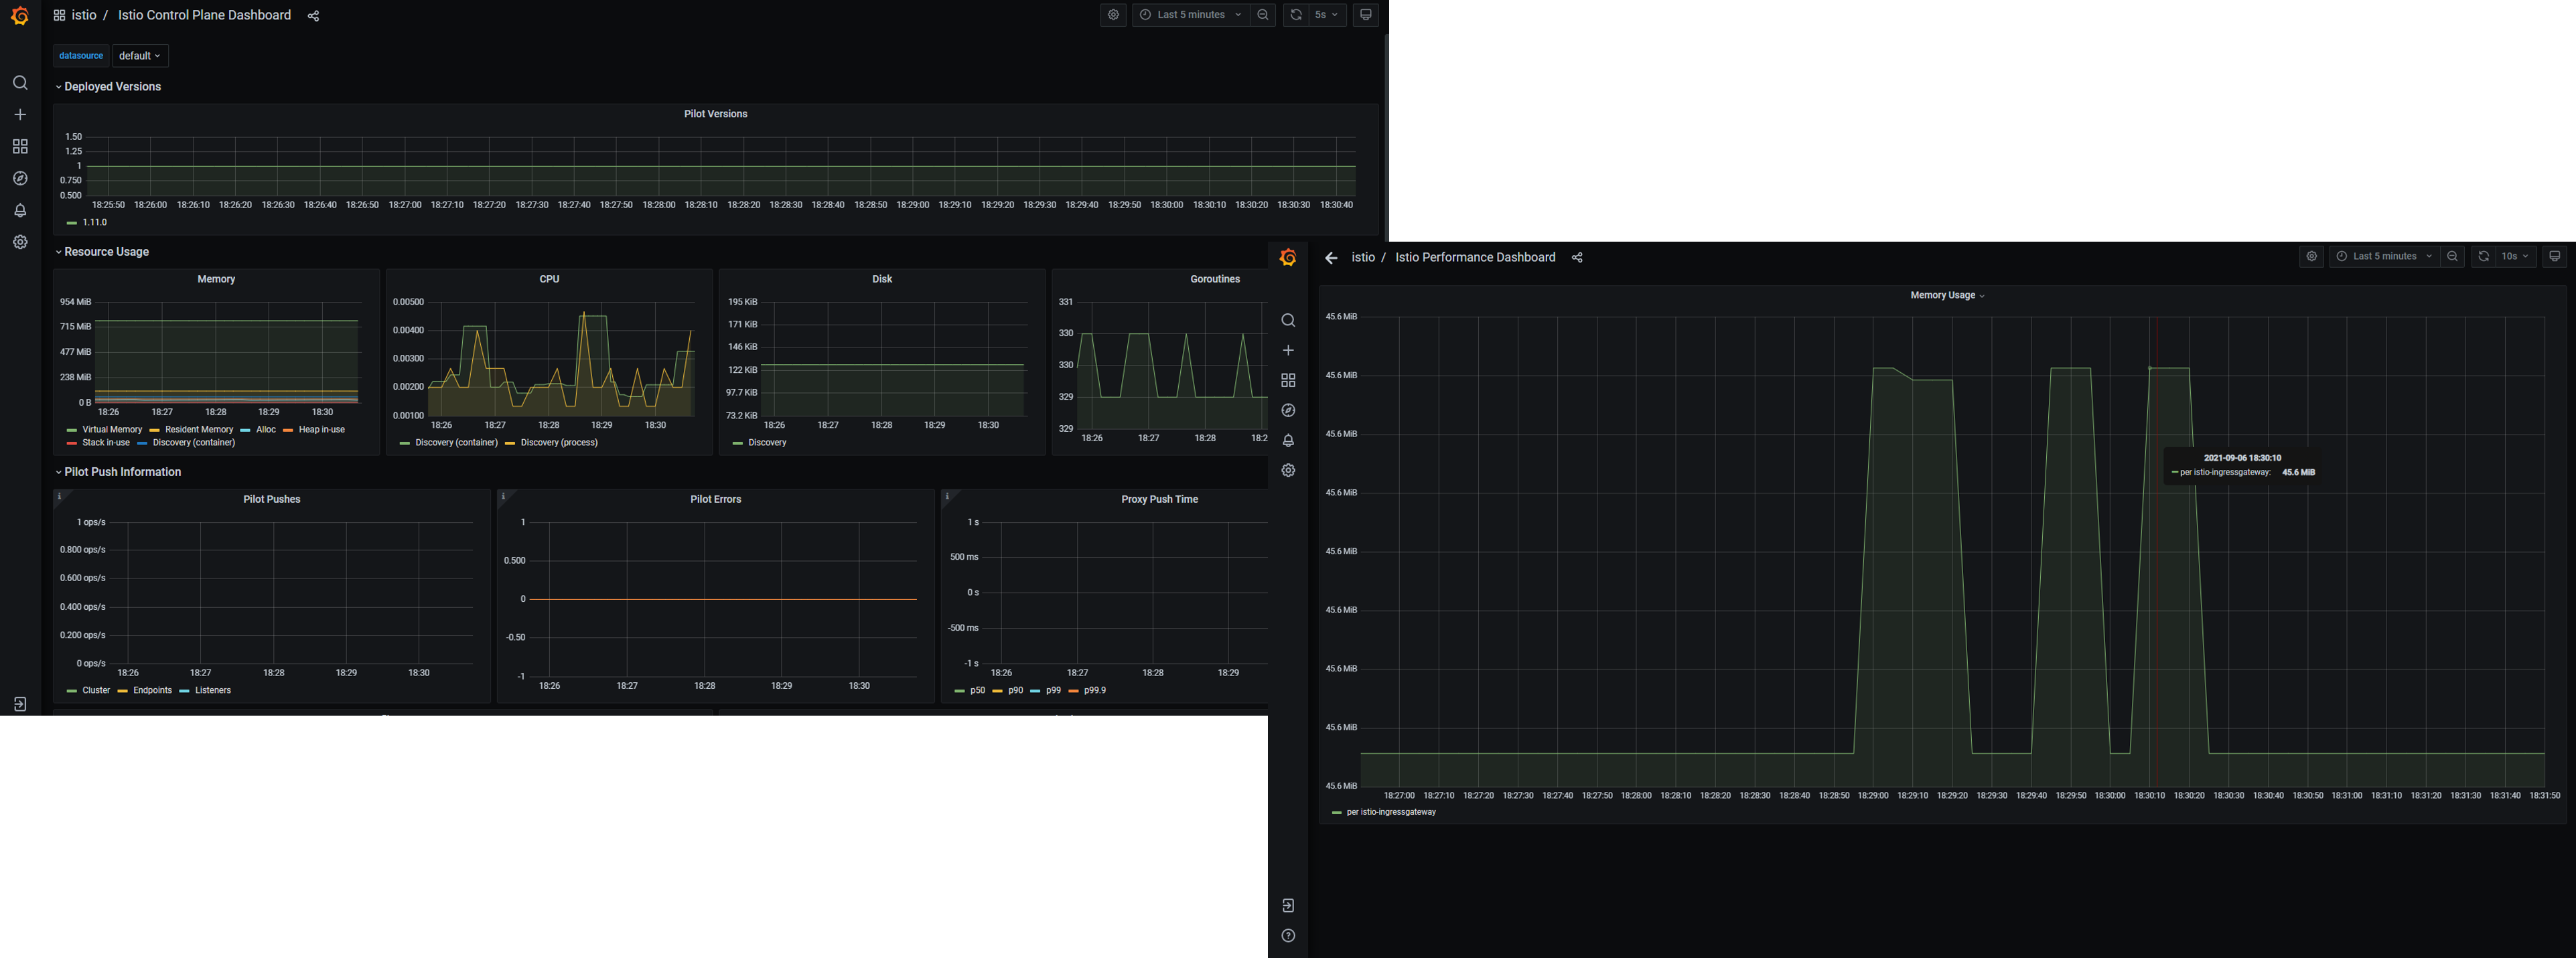Open Dashboards icon in Performance Dashboard sidebar
The width and height of the screenshot is (2576, 958).
click(1288, 381)
